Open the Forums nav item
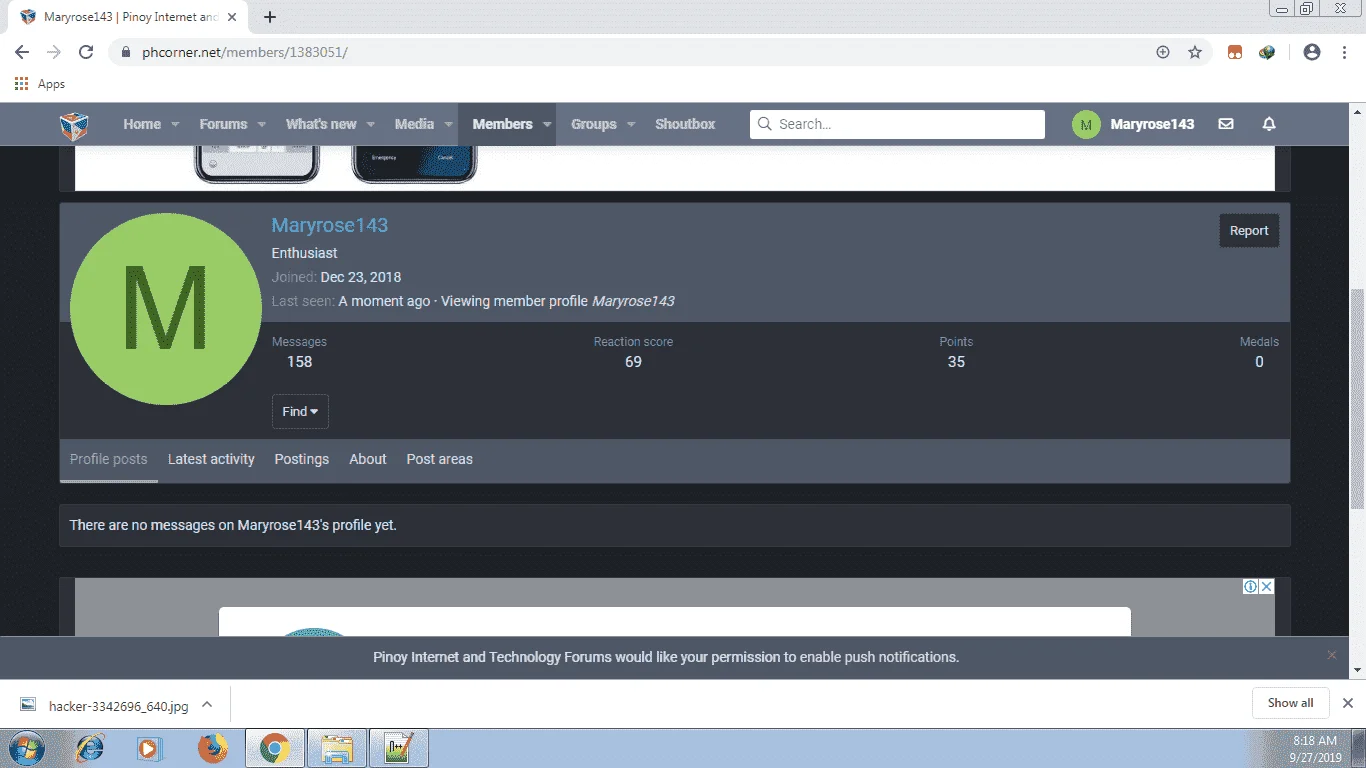Screen dimensions: 1366x768 point(223,124)
